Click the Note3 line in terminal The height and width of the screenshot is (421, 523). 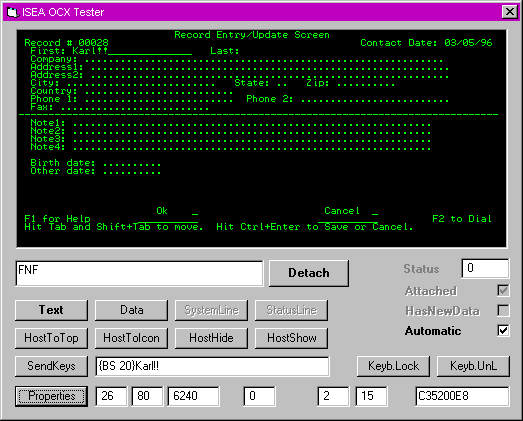[x=252, y=139]
